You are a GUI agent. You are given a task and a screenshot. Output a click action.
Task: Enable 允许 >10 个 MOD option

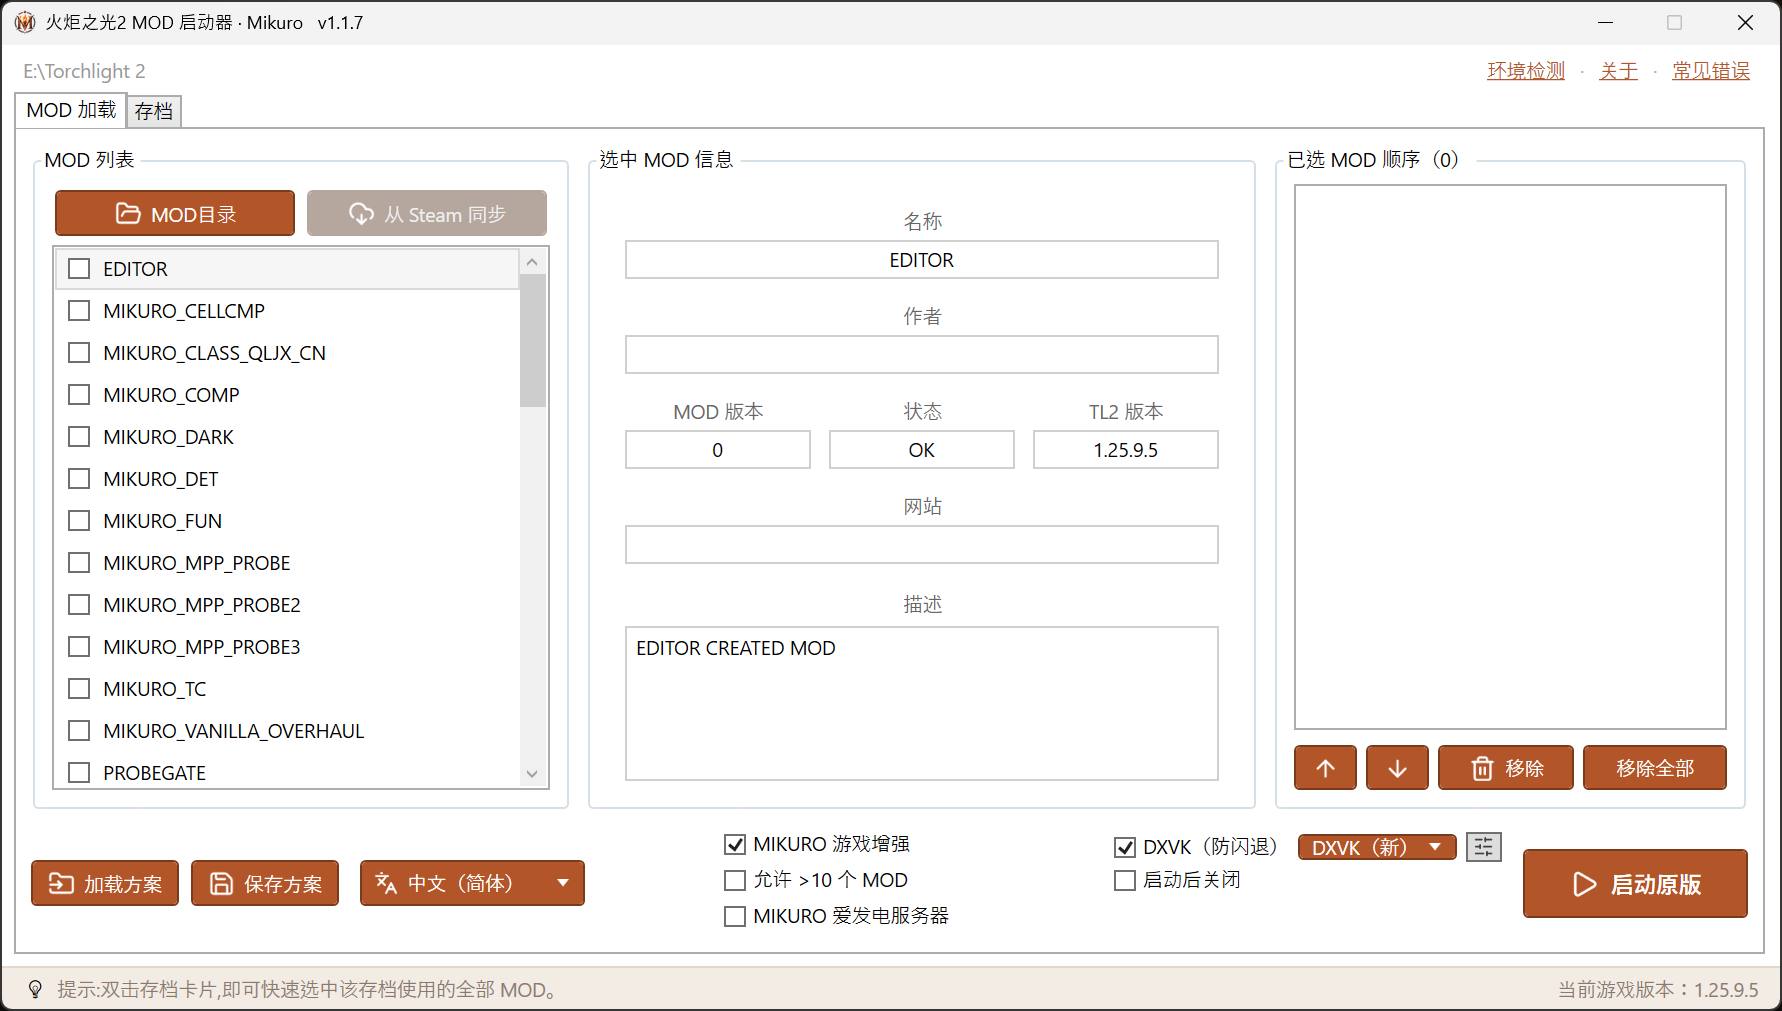click(x=735, y=880)
